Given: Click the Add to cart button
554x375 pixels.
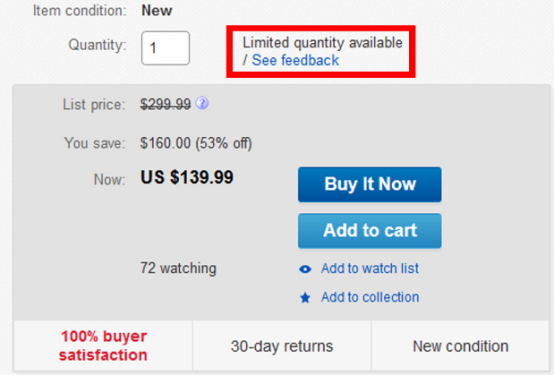Looking at the screenshot, I should pyautogui.click(x=370, y=230).
